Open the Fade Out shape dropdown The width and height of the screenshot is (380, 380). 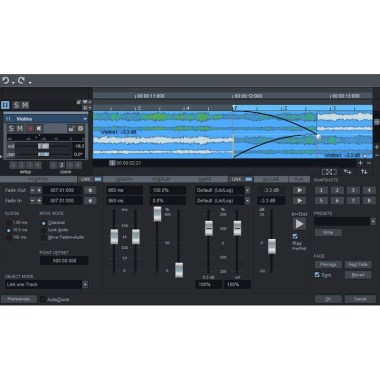tap(247, 190)
